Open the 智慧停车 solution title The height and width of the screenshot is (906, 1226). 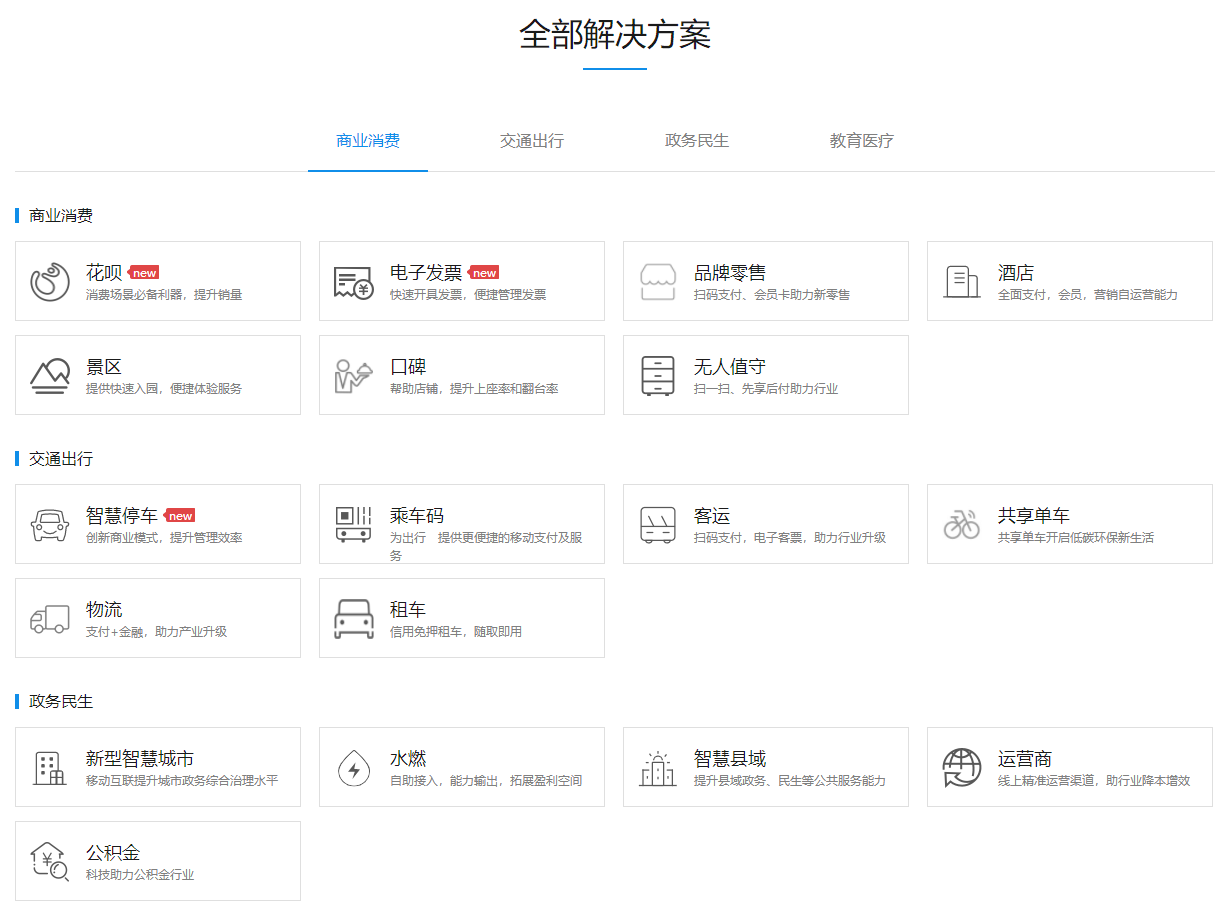click(x=122, y=516)
